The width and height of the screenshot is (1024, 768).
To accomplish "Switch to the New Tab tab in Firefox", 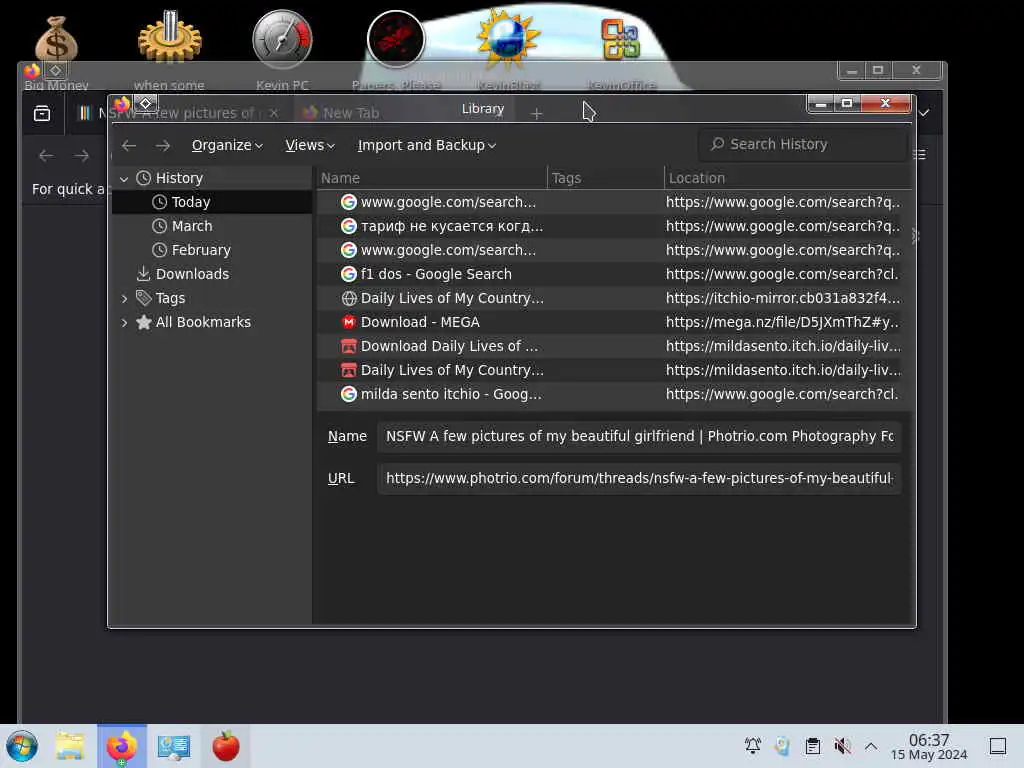I will tap(351, 113).
